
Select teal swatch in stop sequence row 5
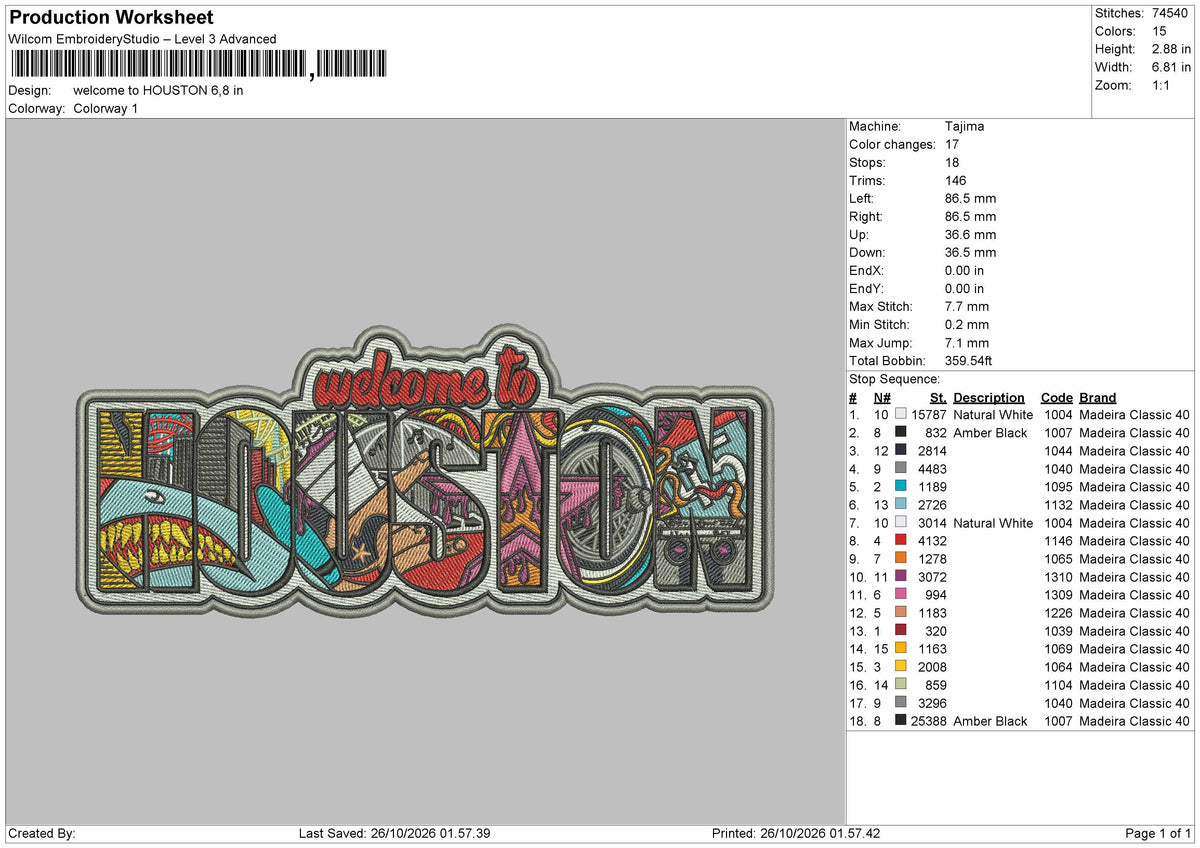[x=901, y=486]
